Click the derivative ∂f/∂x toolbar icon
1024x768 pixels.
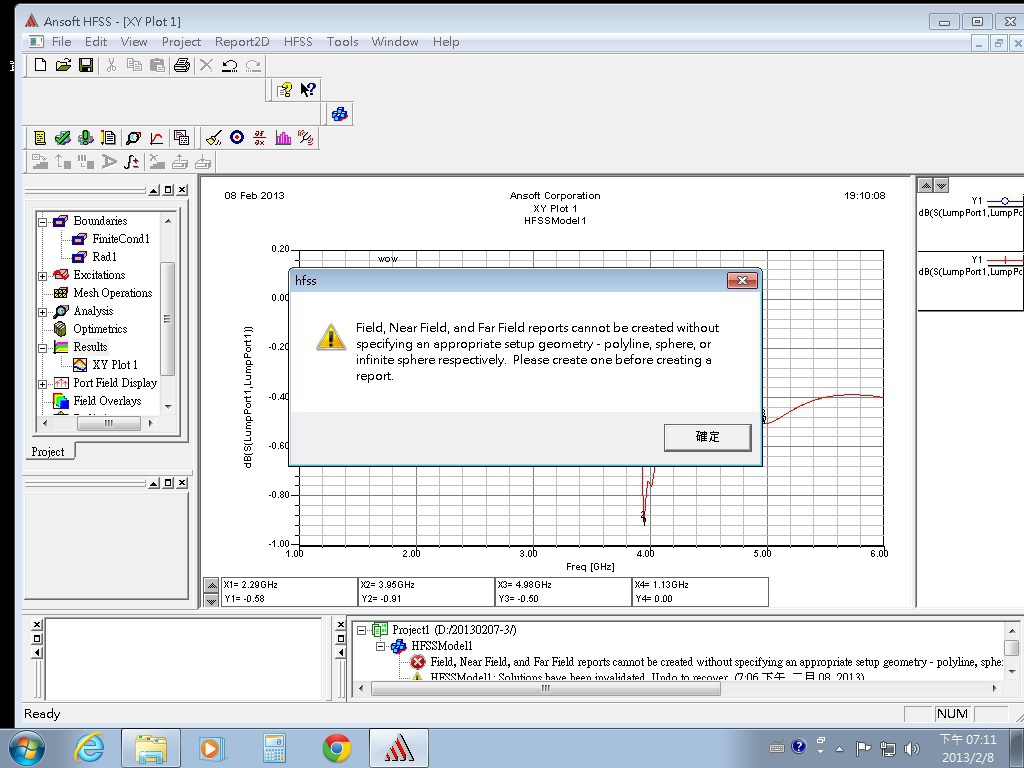click(x=260, y=138)
